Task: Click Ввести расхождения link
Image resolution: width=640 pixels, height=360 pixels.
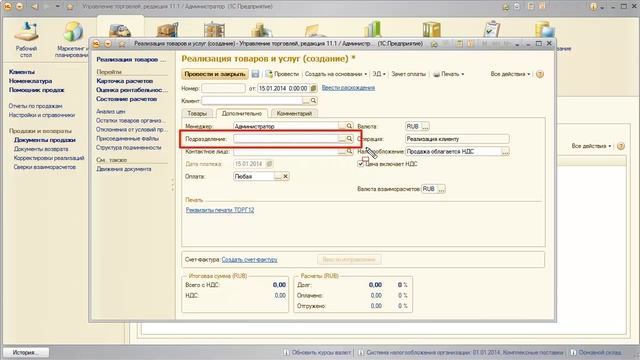Action: [348, 88]
